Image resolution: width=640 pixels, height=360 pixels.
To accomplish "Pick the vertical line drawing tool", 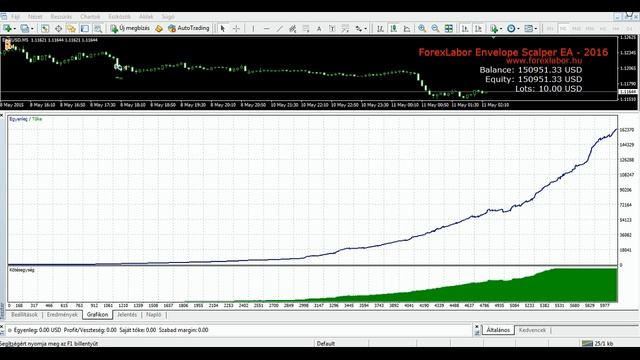I will pos(253,28).
